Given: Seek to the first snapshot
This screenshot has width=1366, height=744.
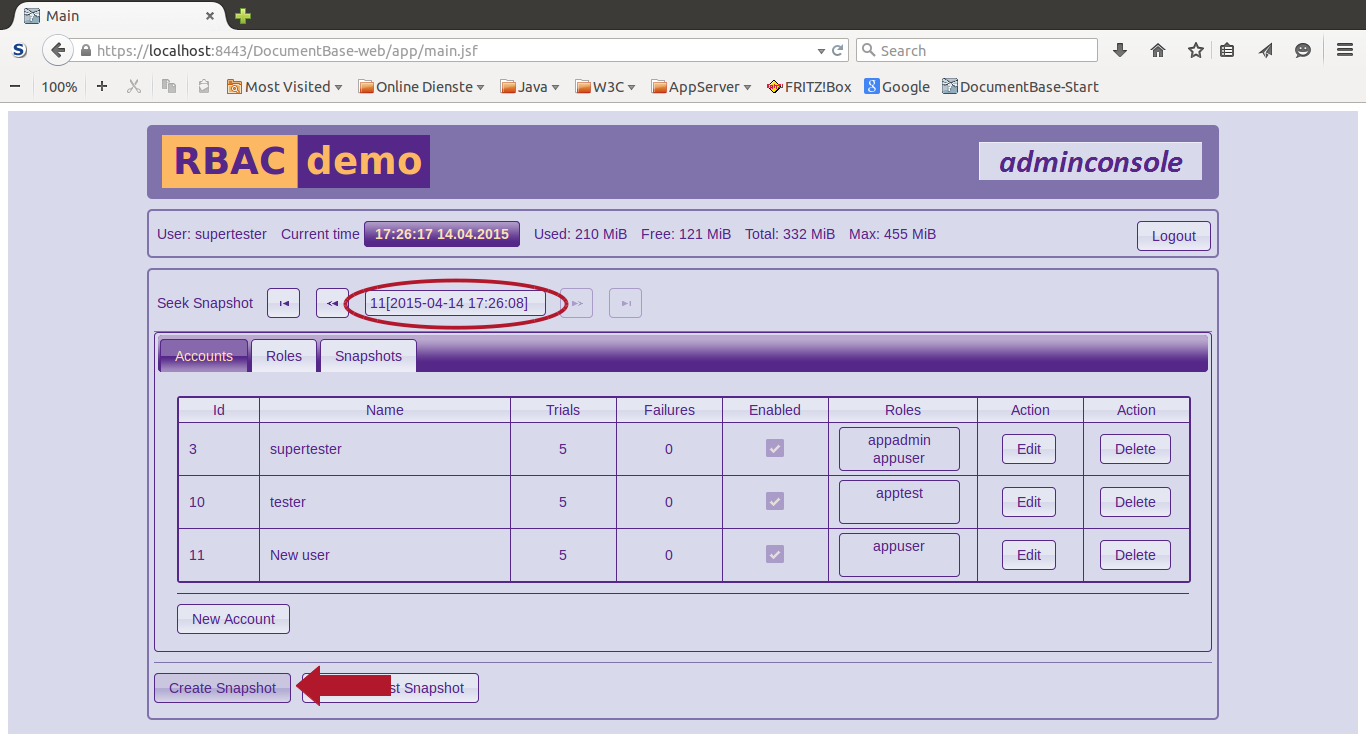Looking at the screenshot, I should [283, 303].
